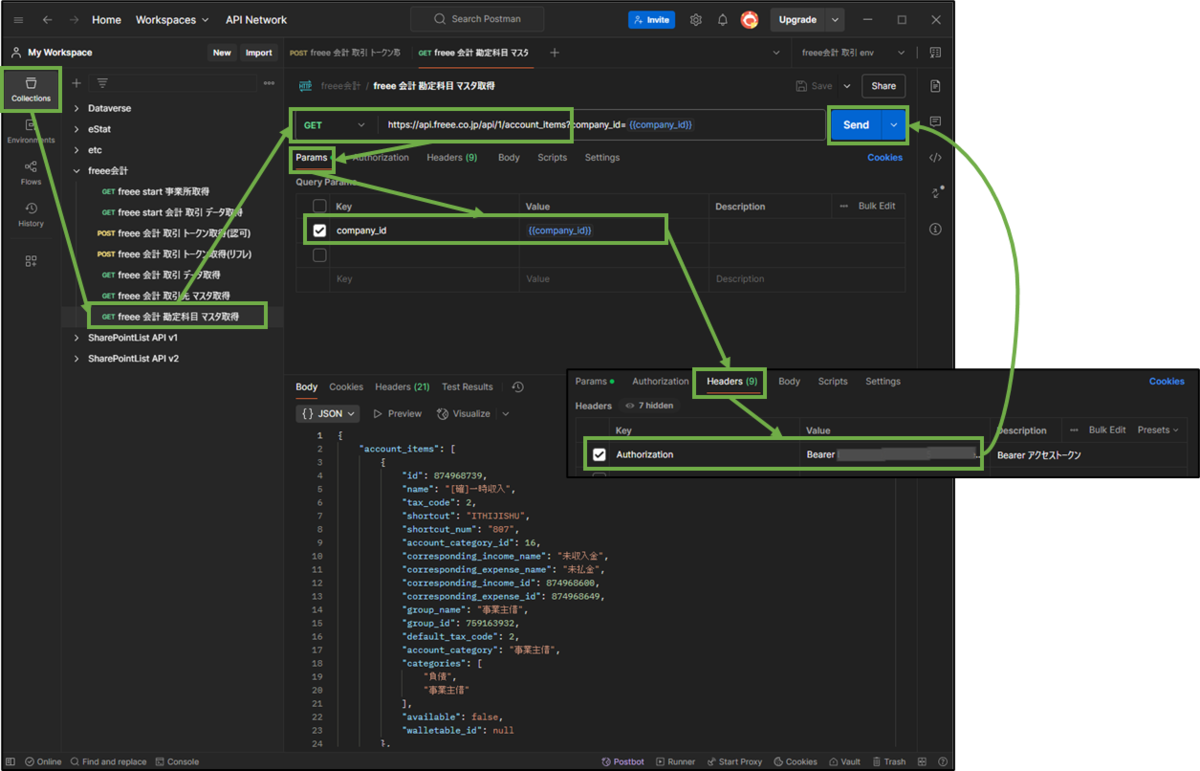Expand the eStat collection
Viewport: 1200px width, 771px height.
pos(77,129)
